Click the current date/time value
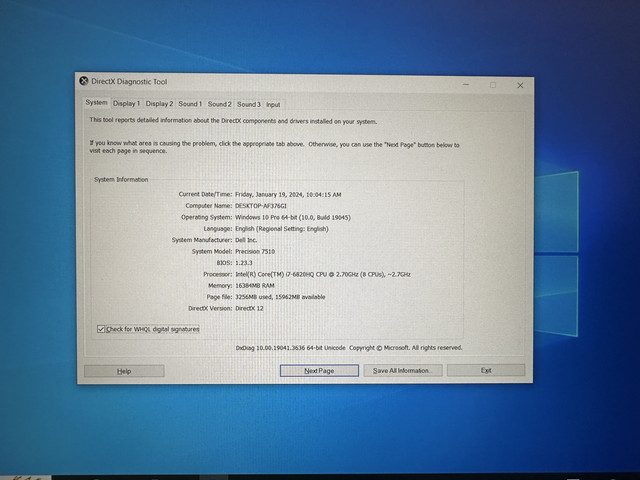Image resolution: width=640 pixels, height=480 pixels. 288,195
